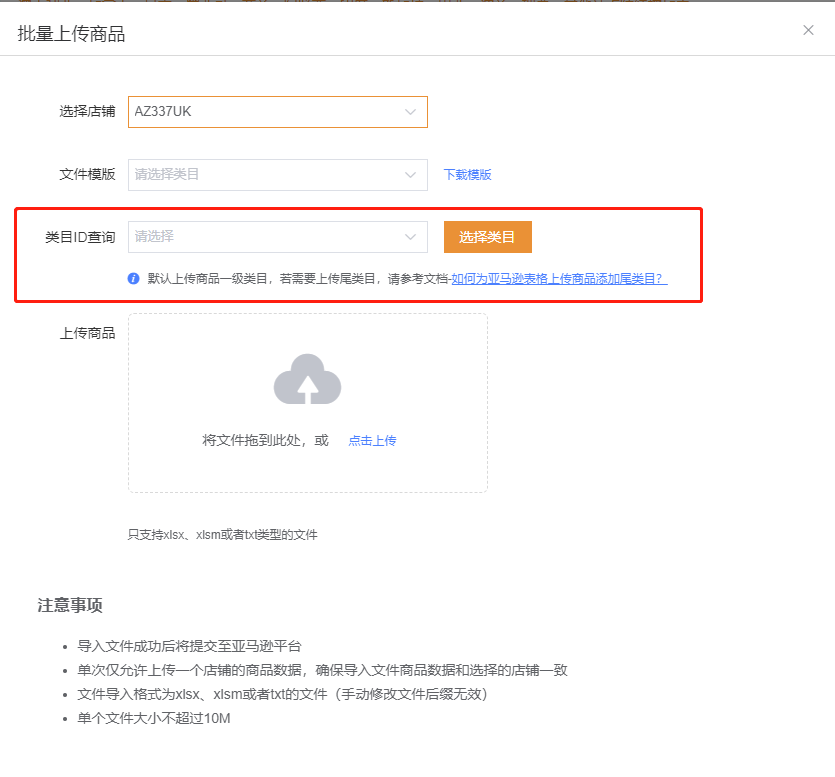Click the dropdown arrow on 类目ID查询 field
Viewport: 835px width, 777px height.
(412, 237)
